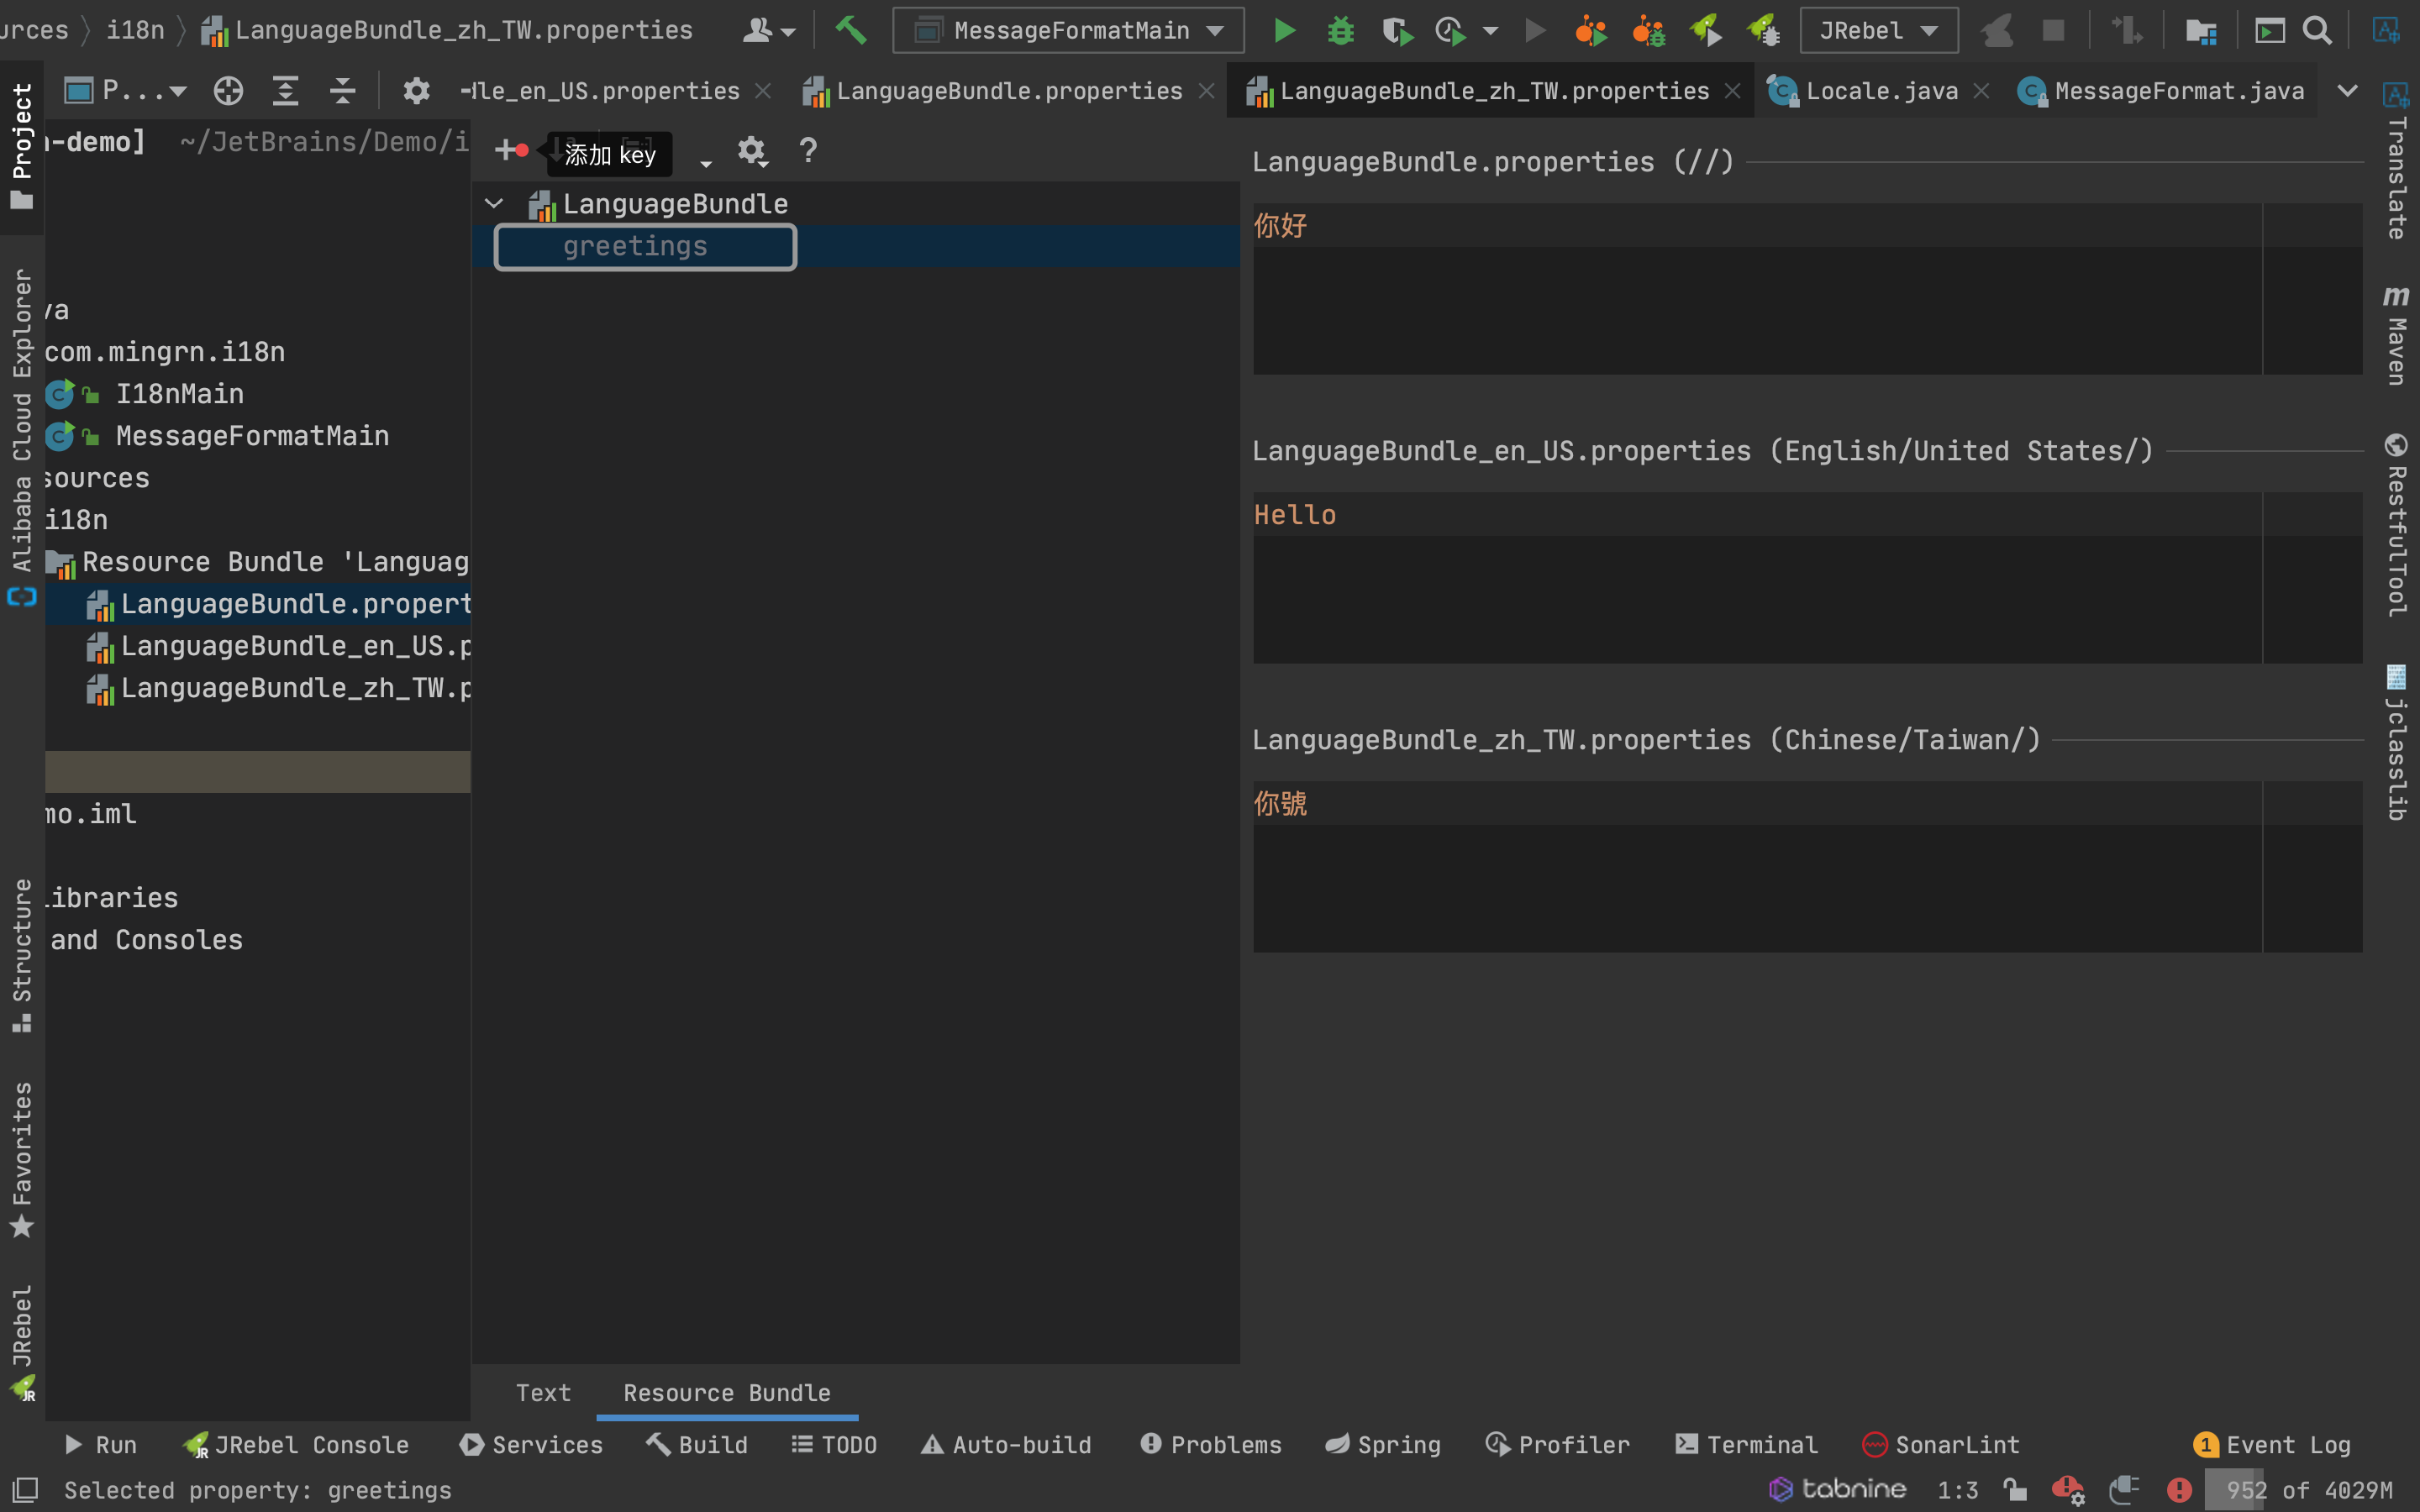Open resource bundle editor help question mark
Viewport: 2420px width, 1512px height.
[808, 151]
